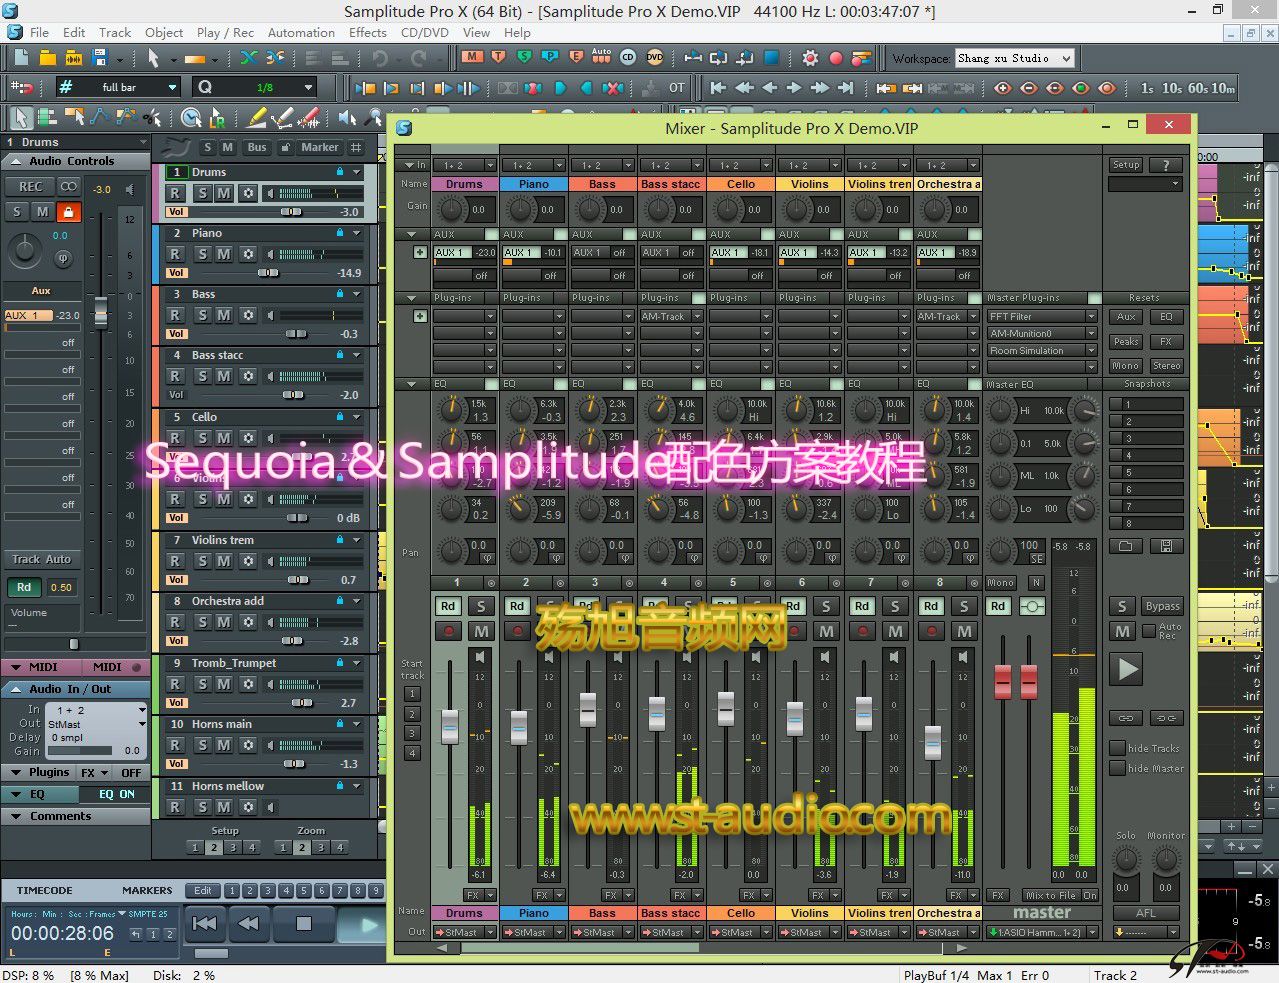This screenshot has height=983, width=1279.
Task: Collapse the Audio In / Out section
Action: pyautogui.click(x=17, y=689)
